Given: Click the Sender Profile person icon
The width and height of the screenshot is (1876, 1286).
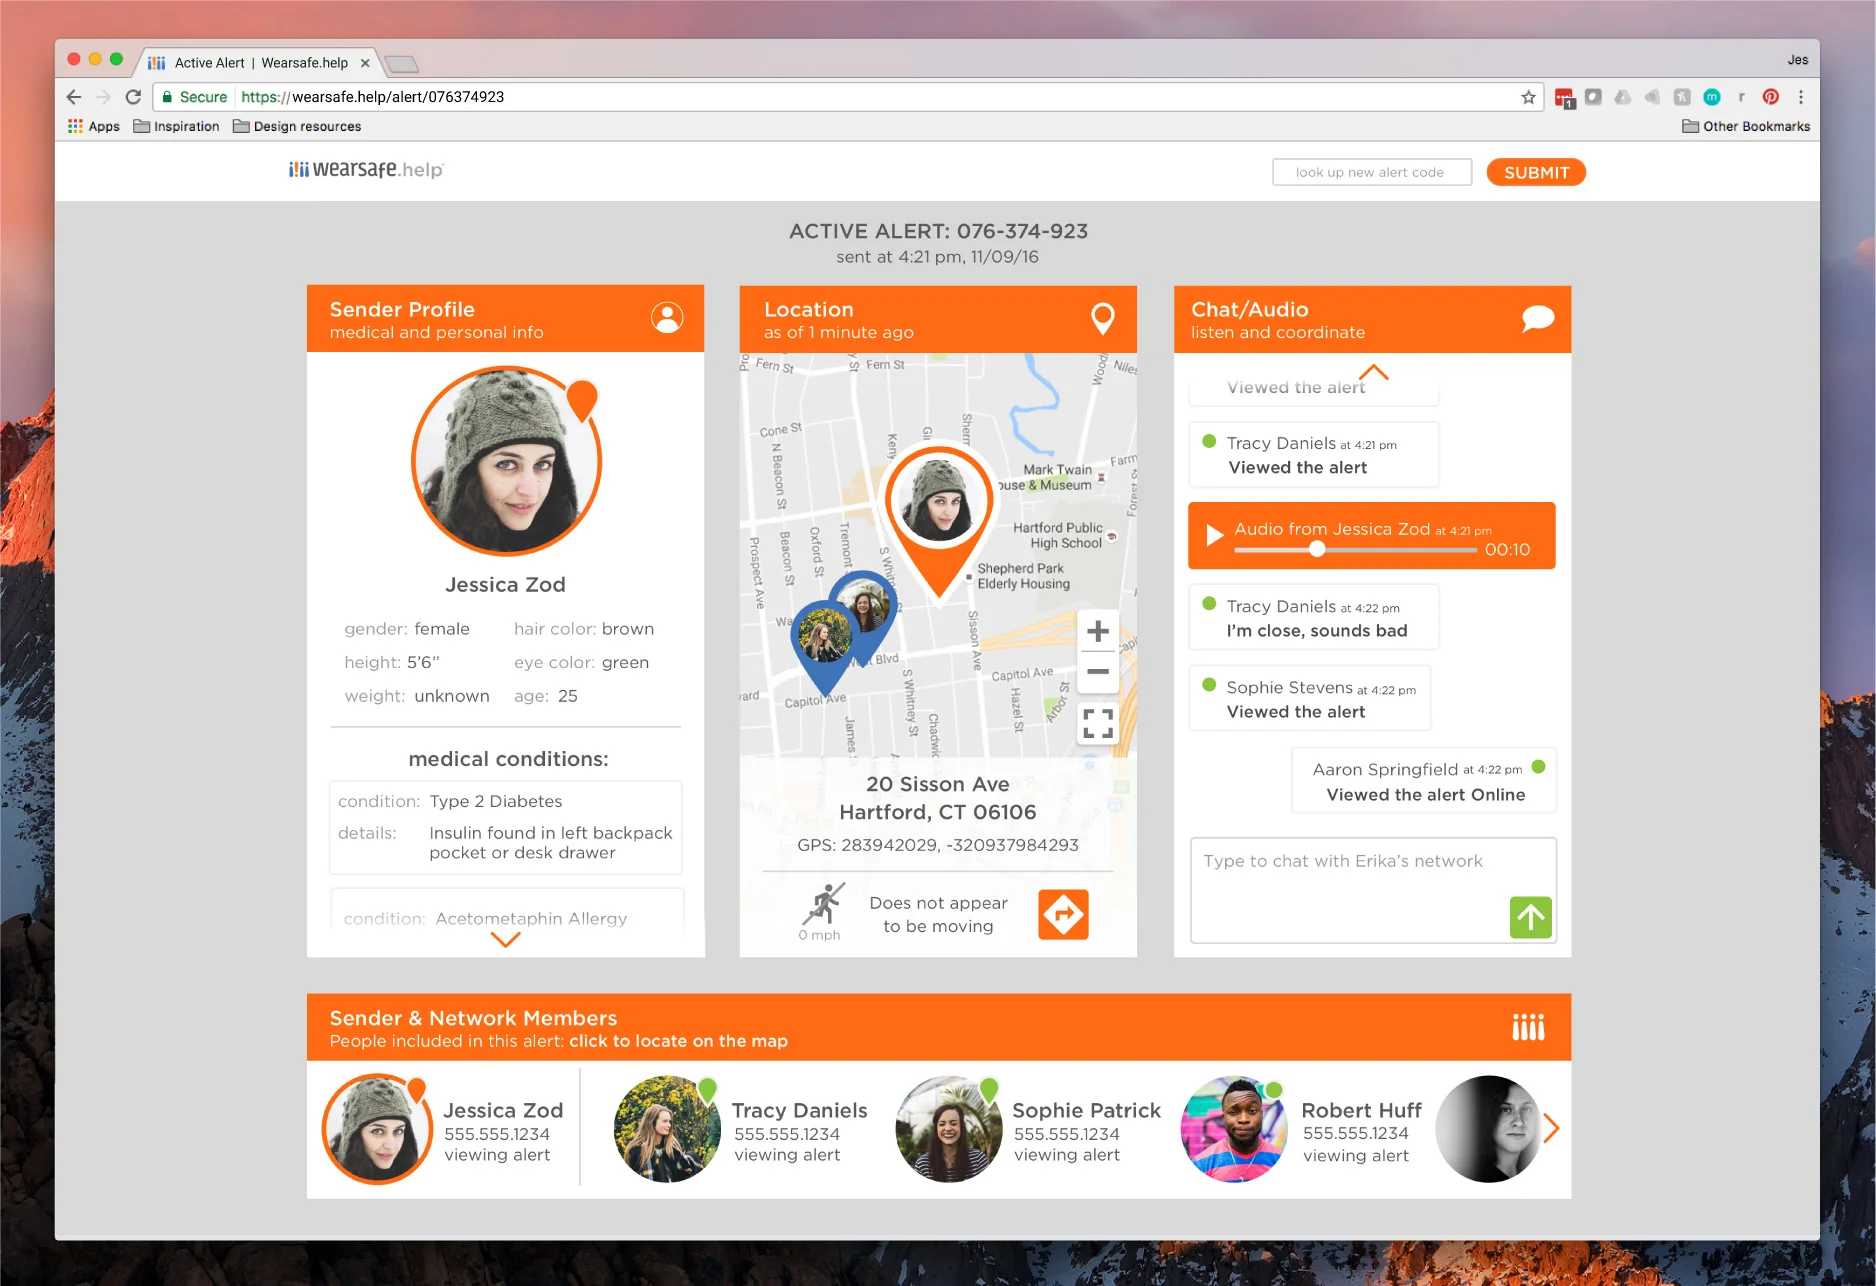Looking at the screenshot, I should click(667, 318).
